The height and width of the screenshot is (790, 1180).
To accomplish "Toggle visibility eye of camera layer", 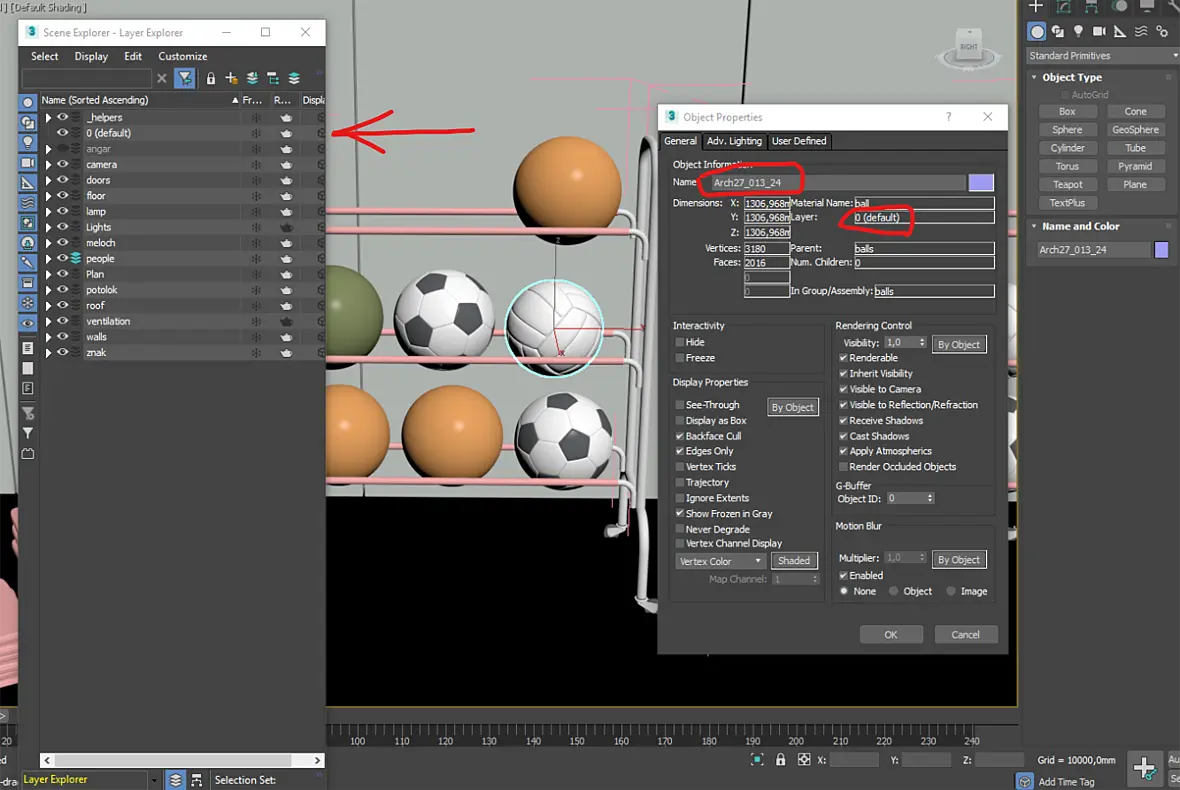I will coord(62,164).
